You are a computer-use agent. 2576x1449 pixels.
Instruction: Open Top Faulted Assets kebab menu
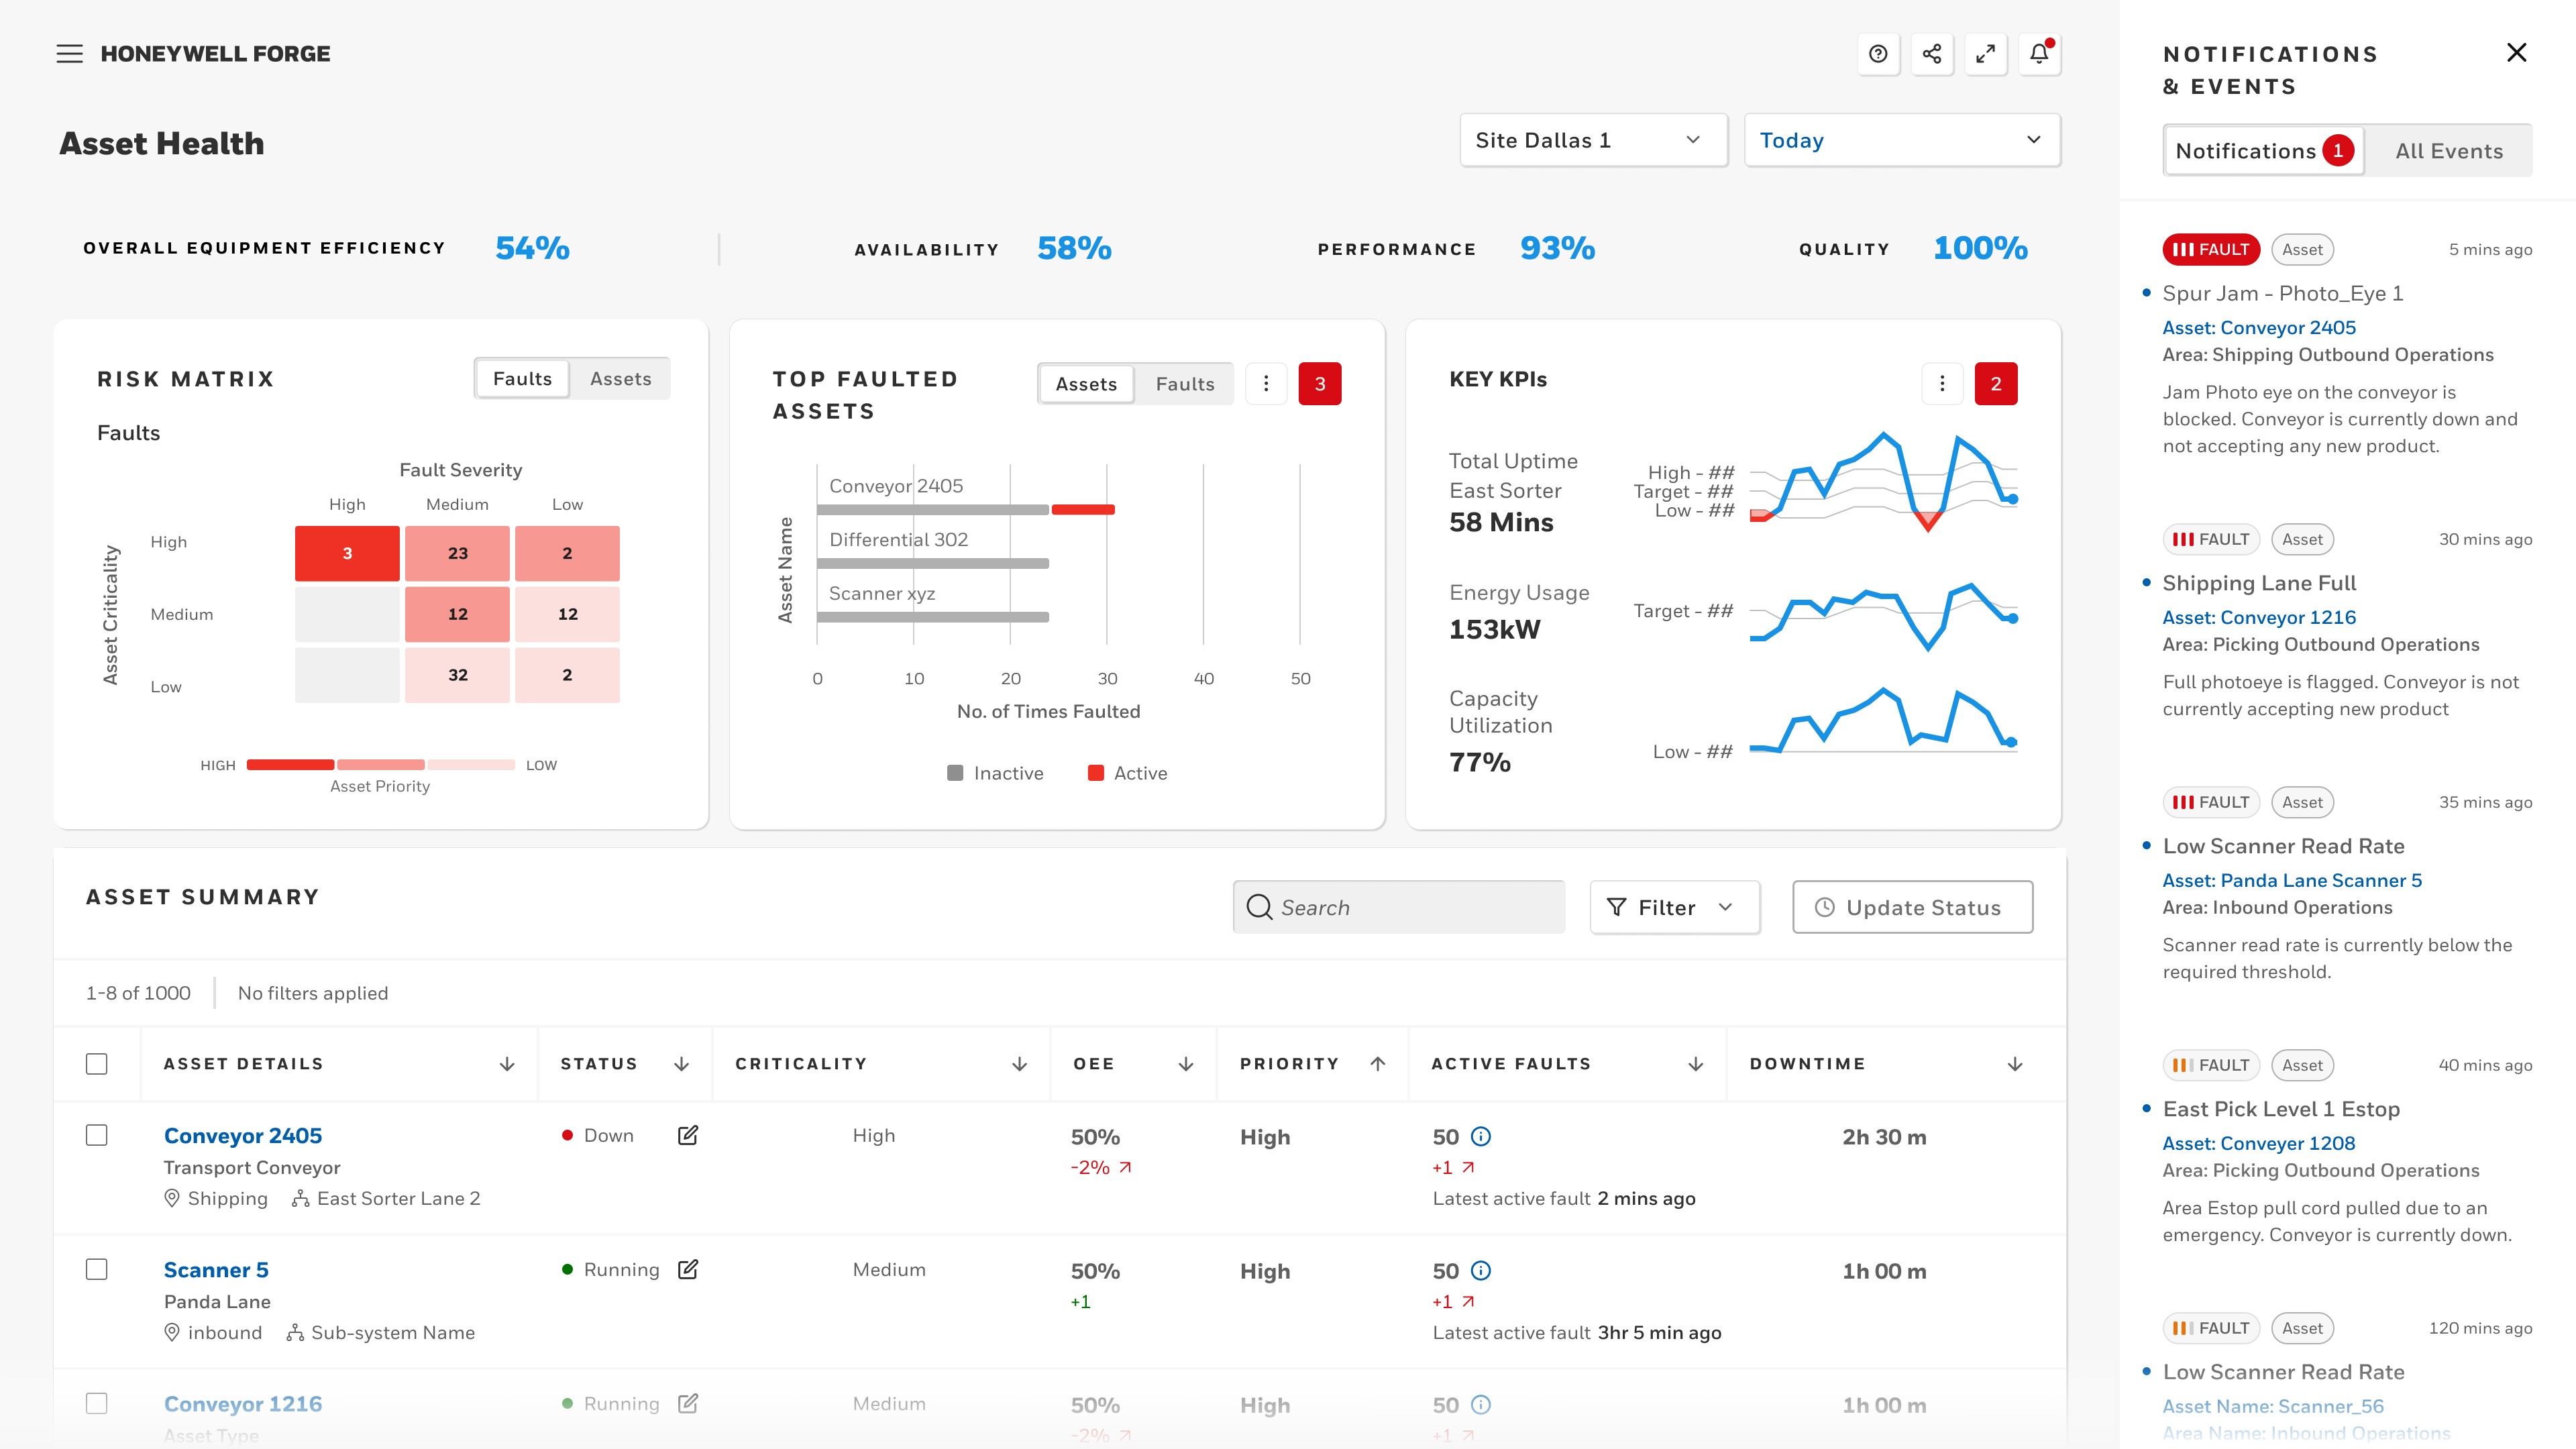(x=1266, y=384)
